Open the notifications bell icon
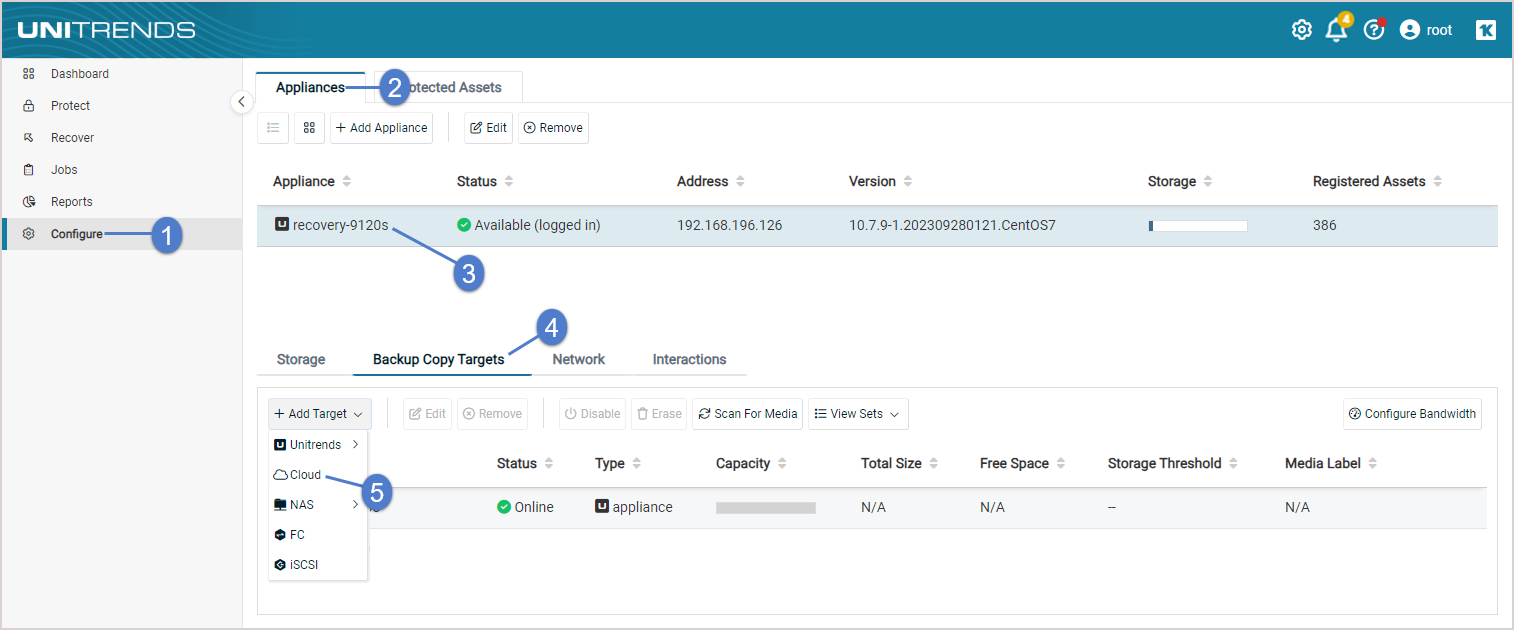This screenshot has height=630, width=1514. click(1336, 30)
